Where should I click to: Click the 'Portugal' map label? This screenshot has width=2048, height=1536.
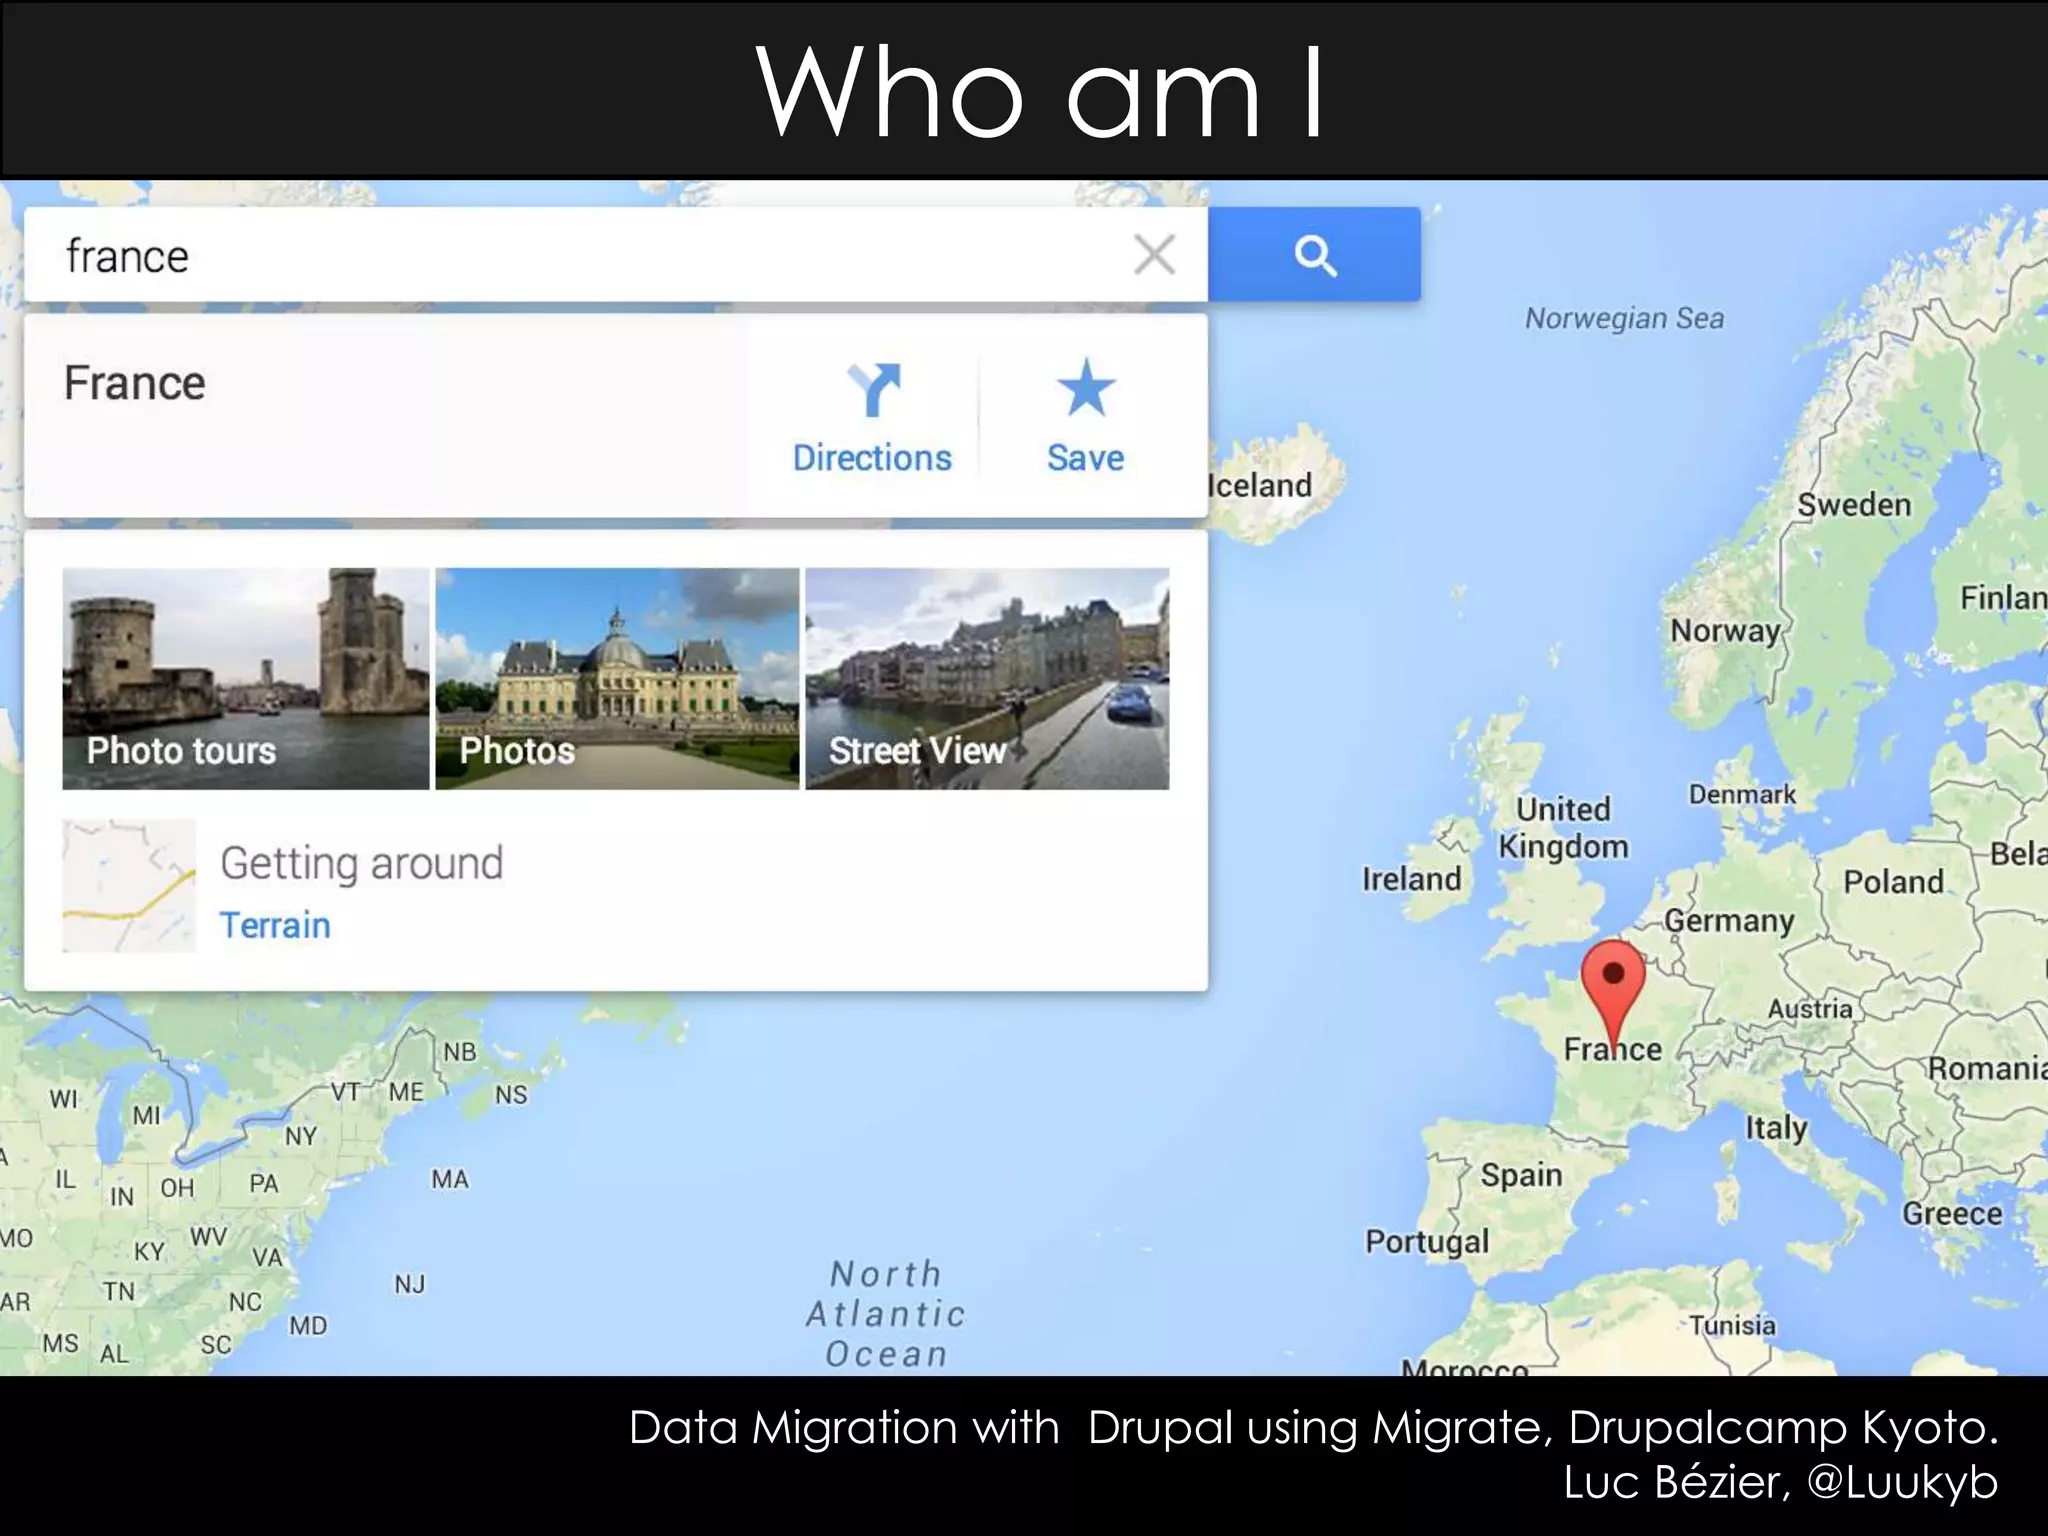pos(1427,1242)
